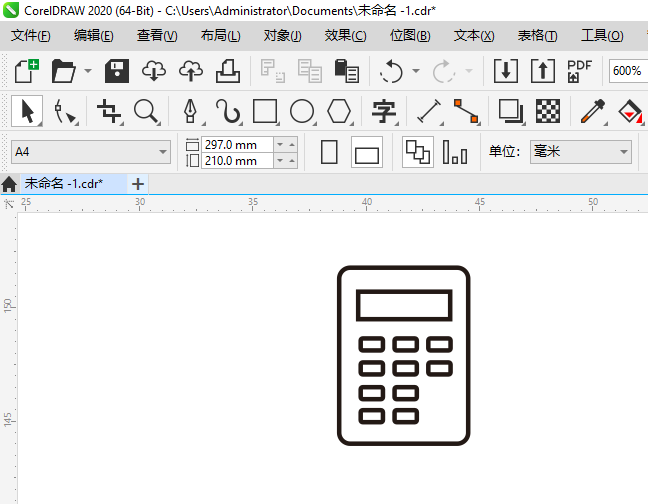648x504 pixels.
Task: Increase page height with up arrow
Action: click(x=292, y=160)
